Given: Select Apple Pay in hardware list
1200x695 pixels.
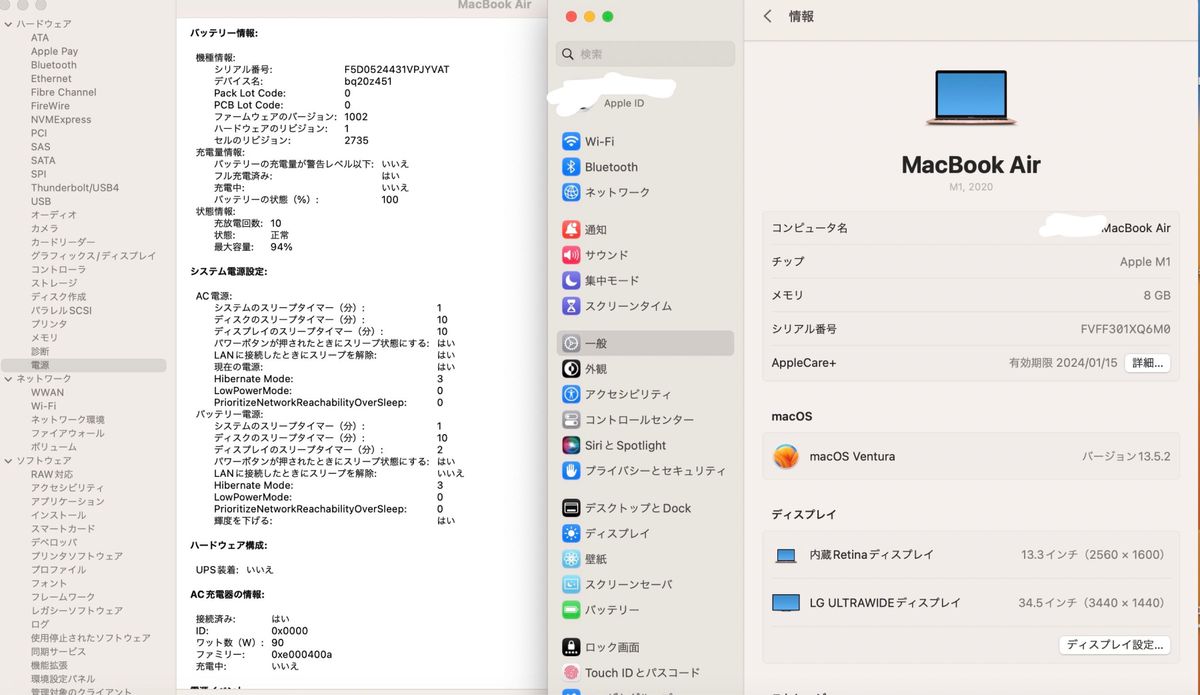Looking at the screenshot, I should 54,52.
